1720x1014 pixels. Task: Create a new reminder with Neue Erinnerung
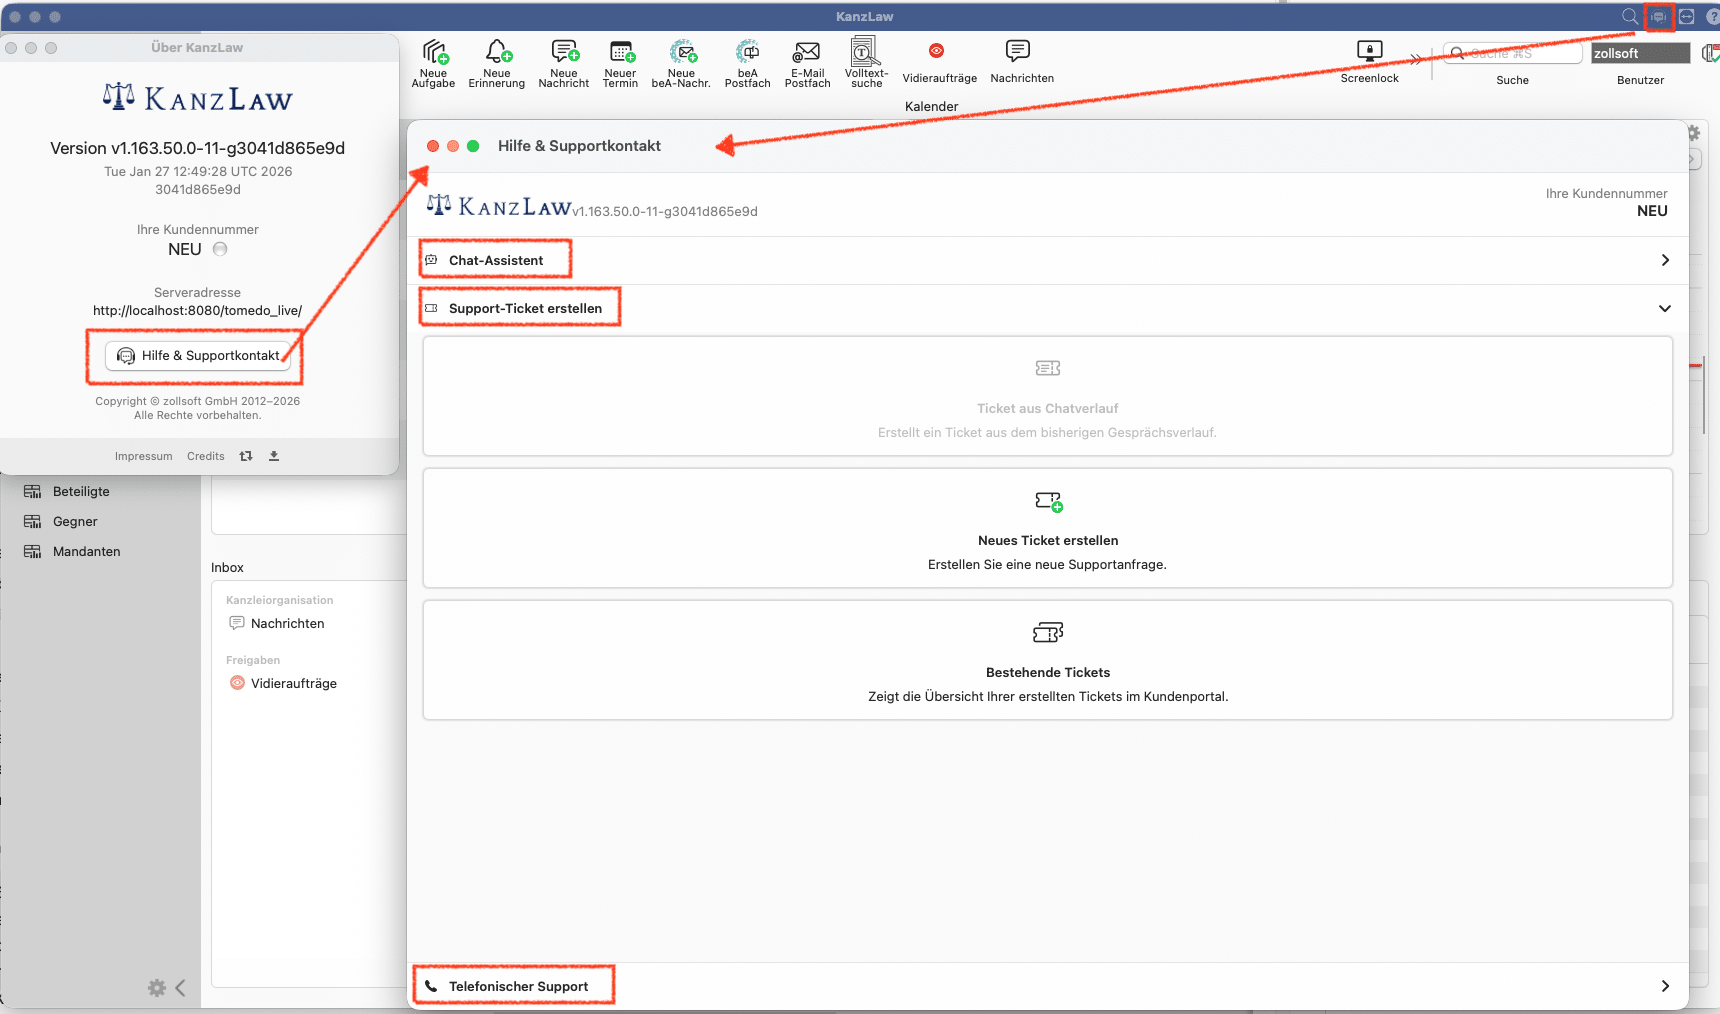point(497,53)
